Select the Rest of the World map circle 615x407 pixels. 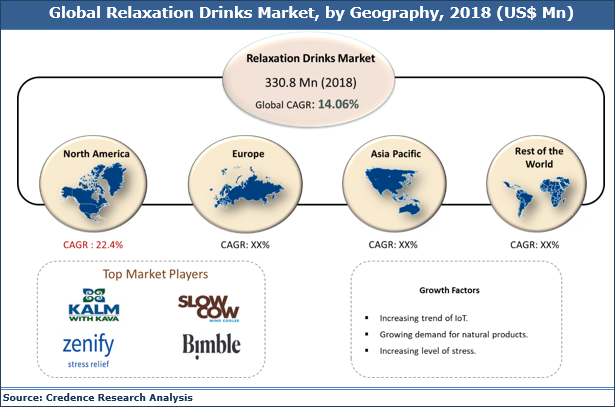tap(533, 186)
